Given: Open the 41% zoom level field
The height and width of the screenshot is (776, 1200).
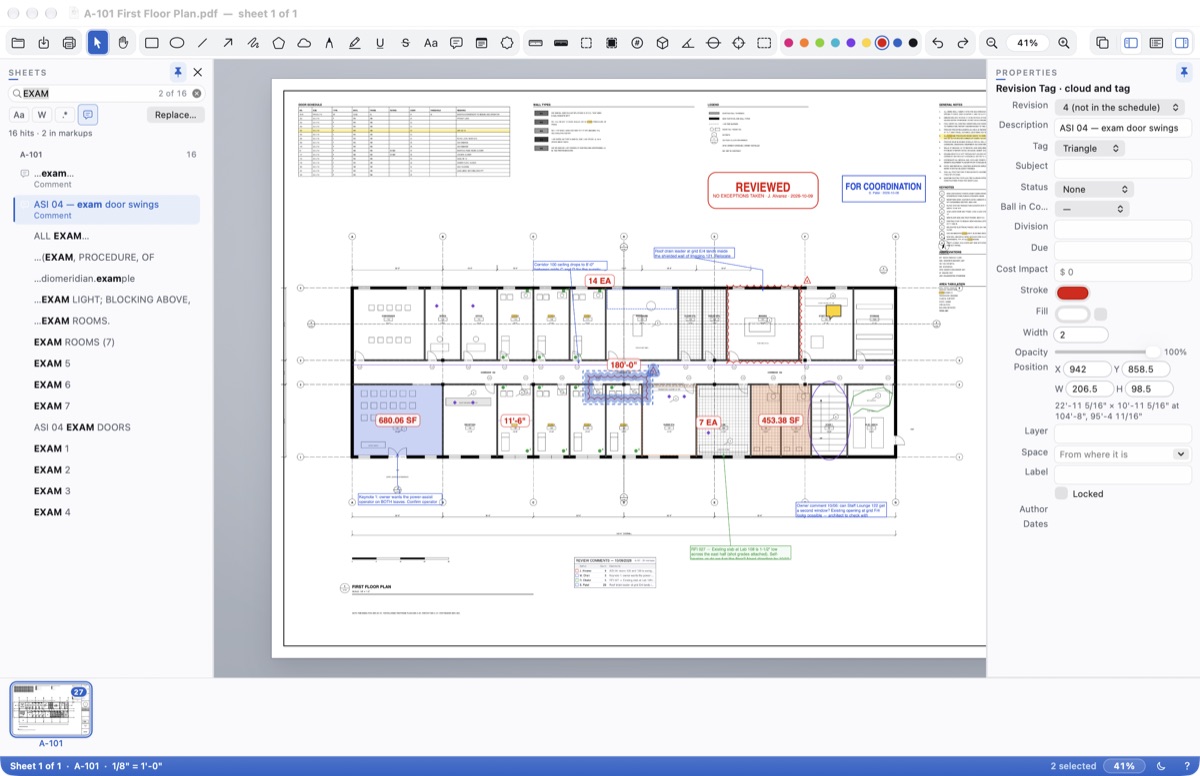Looking at the screenshot, I should coord(1028,43).
